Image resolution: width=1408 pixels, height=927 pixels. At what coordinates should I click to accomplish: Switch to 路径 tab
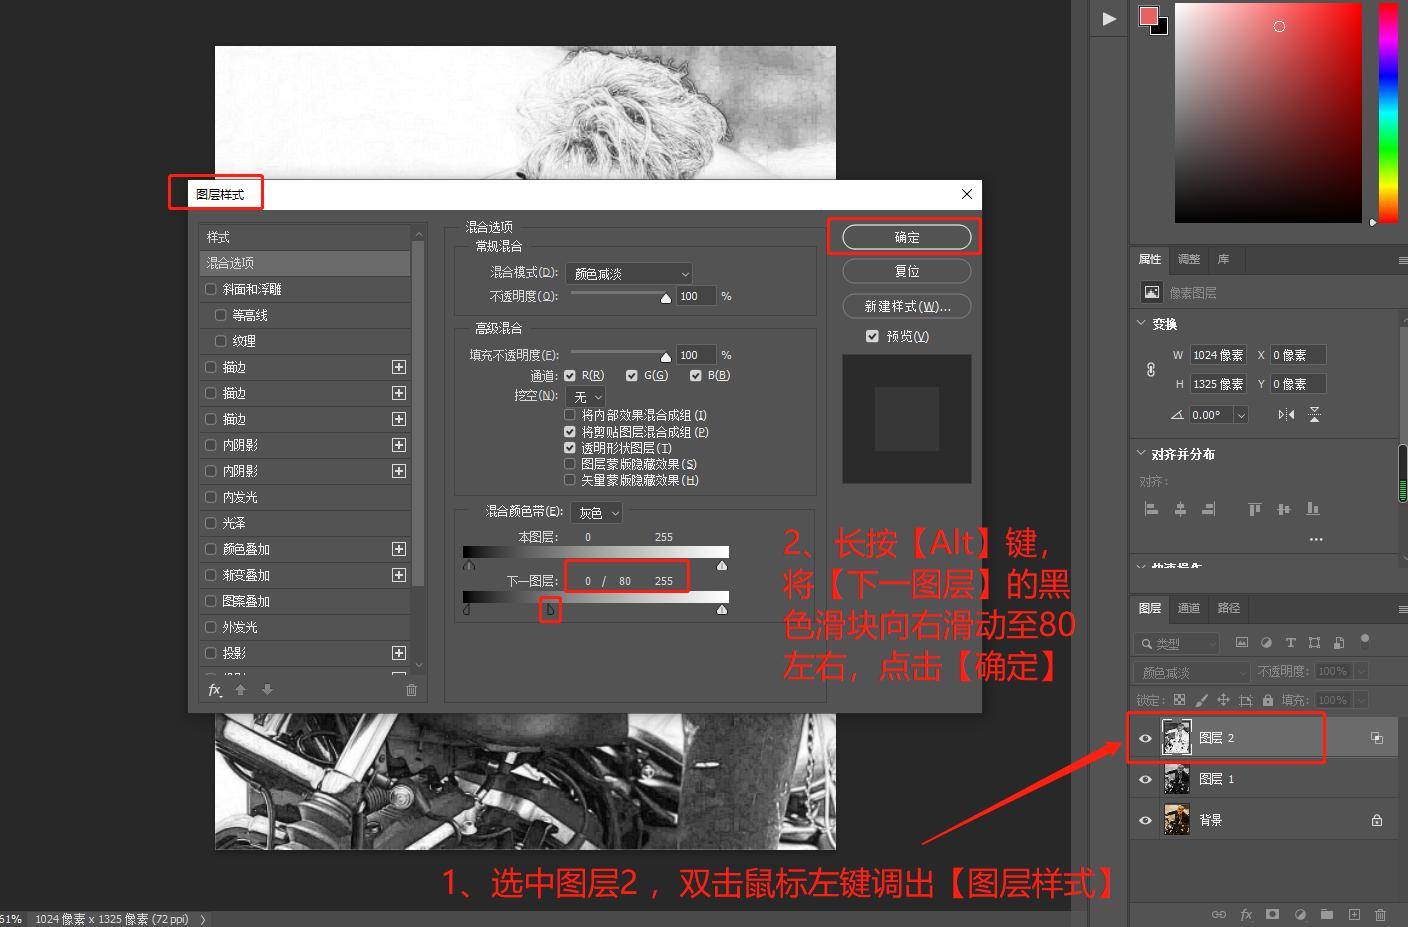click(1229, 608)
